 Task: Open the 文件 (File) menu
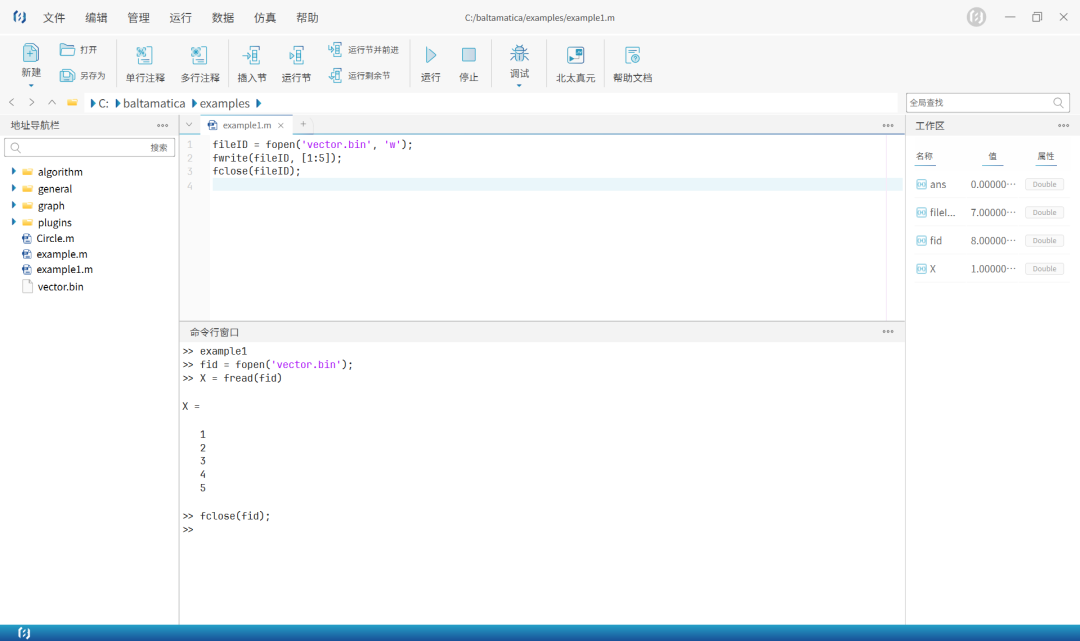(x=54, y=18)
